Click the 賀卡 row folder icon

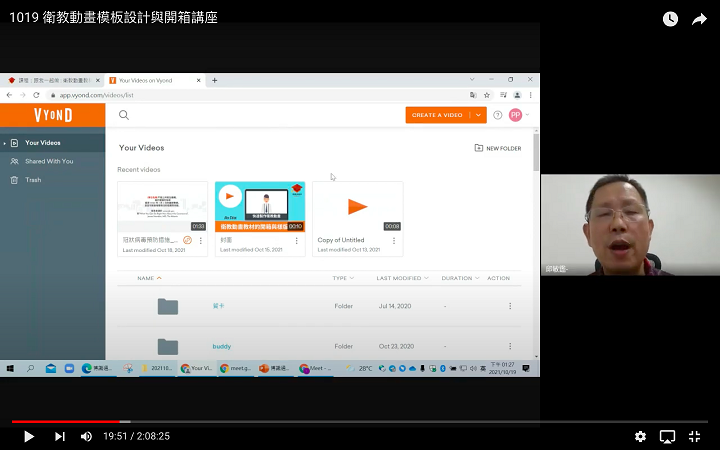point(168,306)
